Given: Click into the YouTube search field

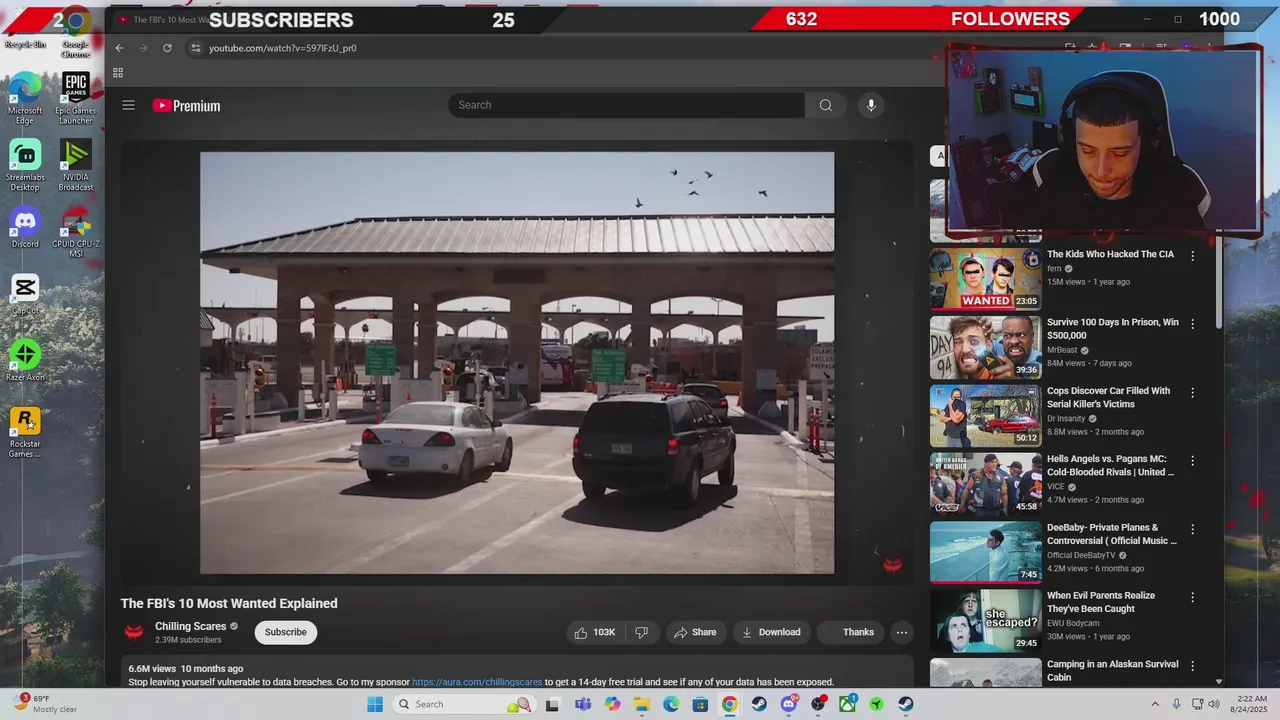Looking at the screenshot, I should tap(626, 105).
